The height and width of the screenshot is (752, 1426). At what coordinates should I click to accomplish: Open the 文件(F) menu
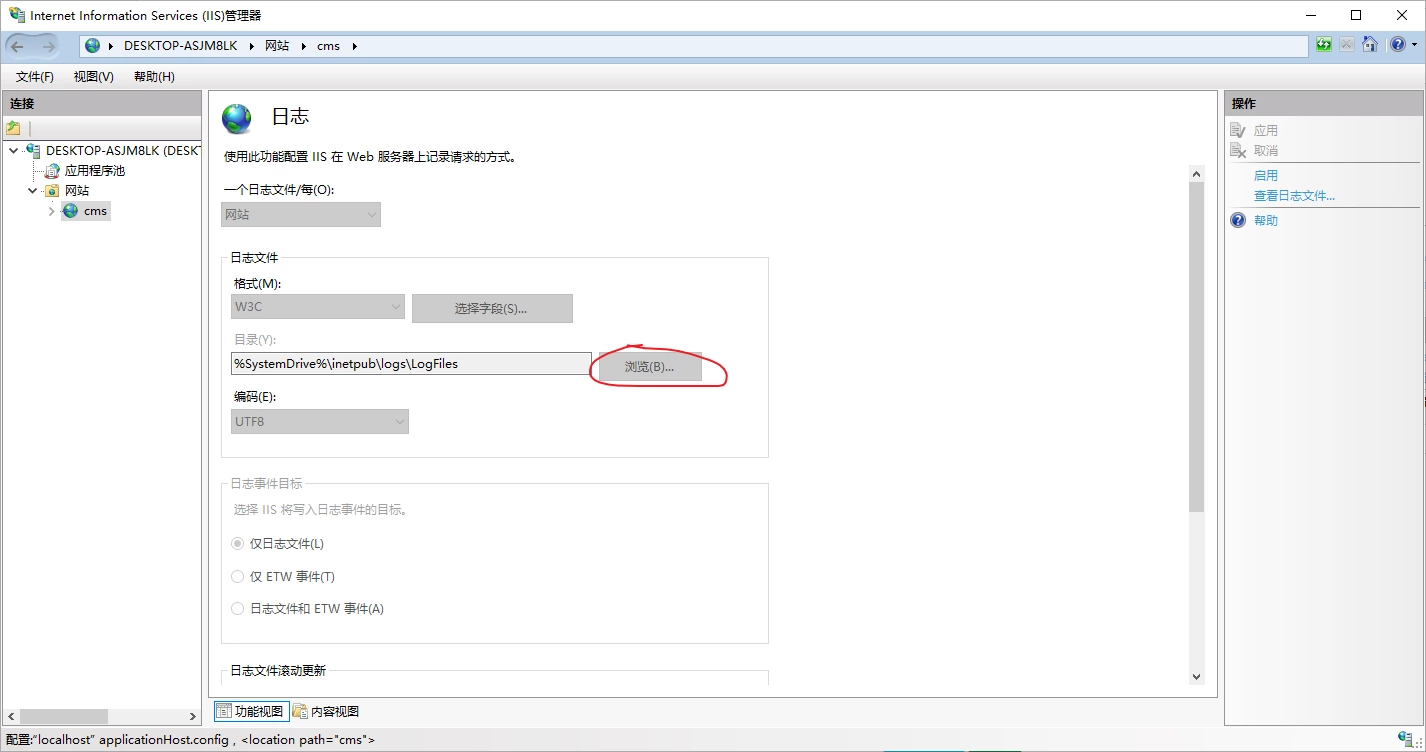click(x=35, y=77)
